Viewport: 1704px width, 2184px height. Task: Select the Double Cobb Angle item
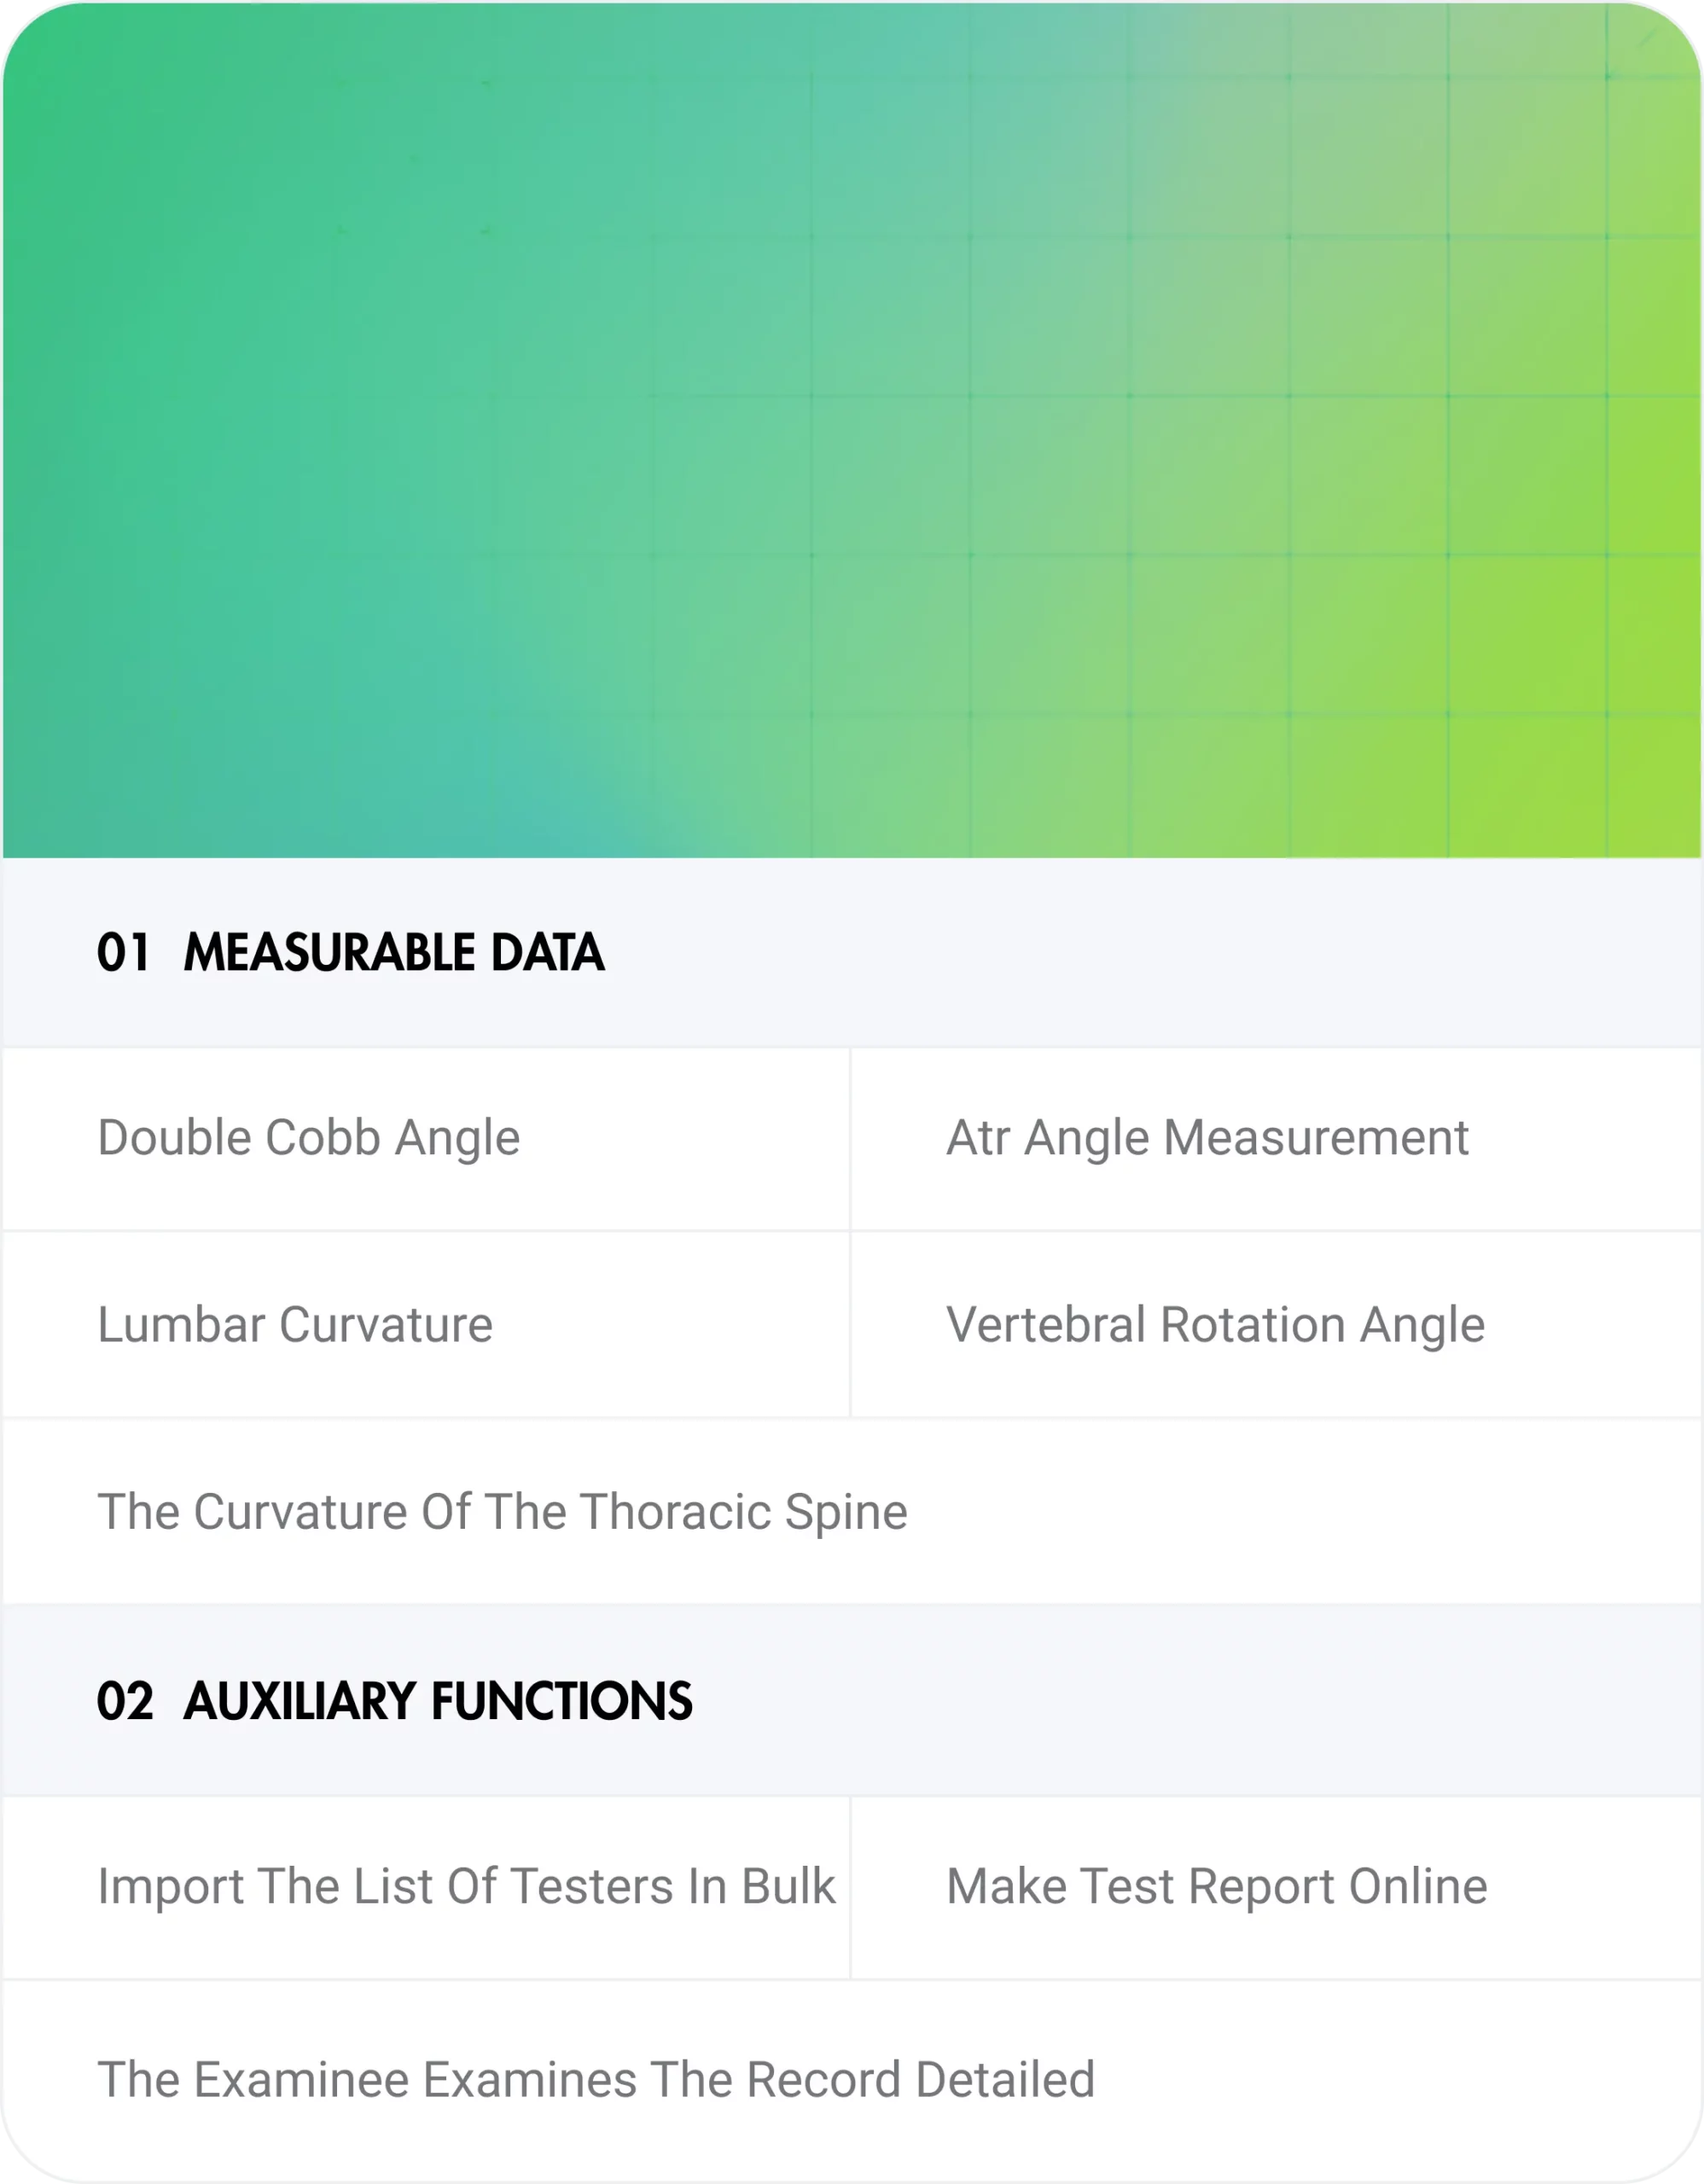coord(308,1138)
